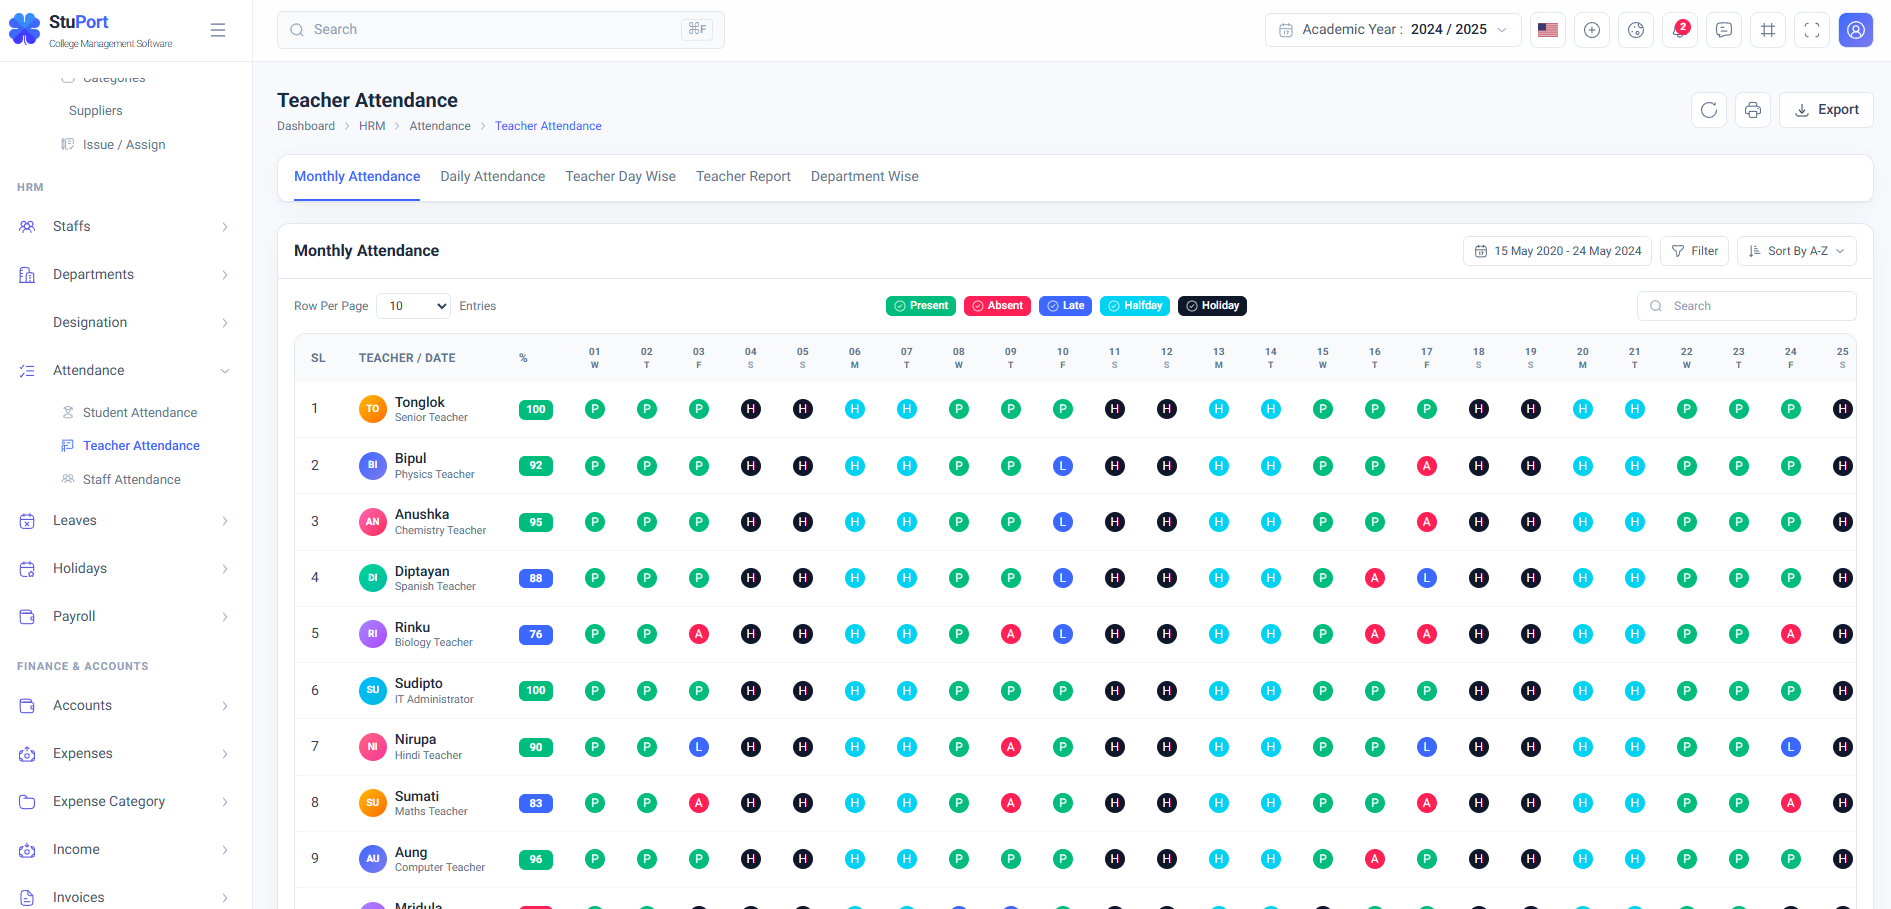Click Sudipto IT Administrator label
Viewport: 1891px width, 909px height.
pos(434,700)
